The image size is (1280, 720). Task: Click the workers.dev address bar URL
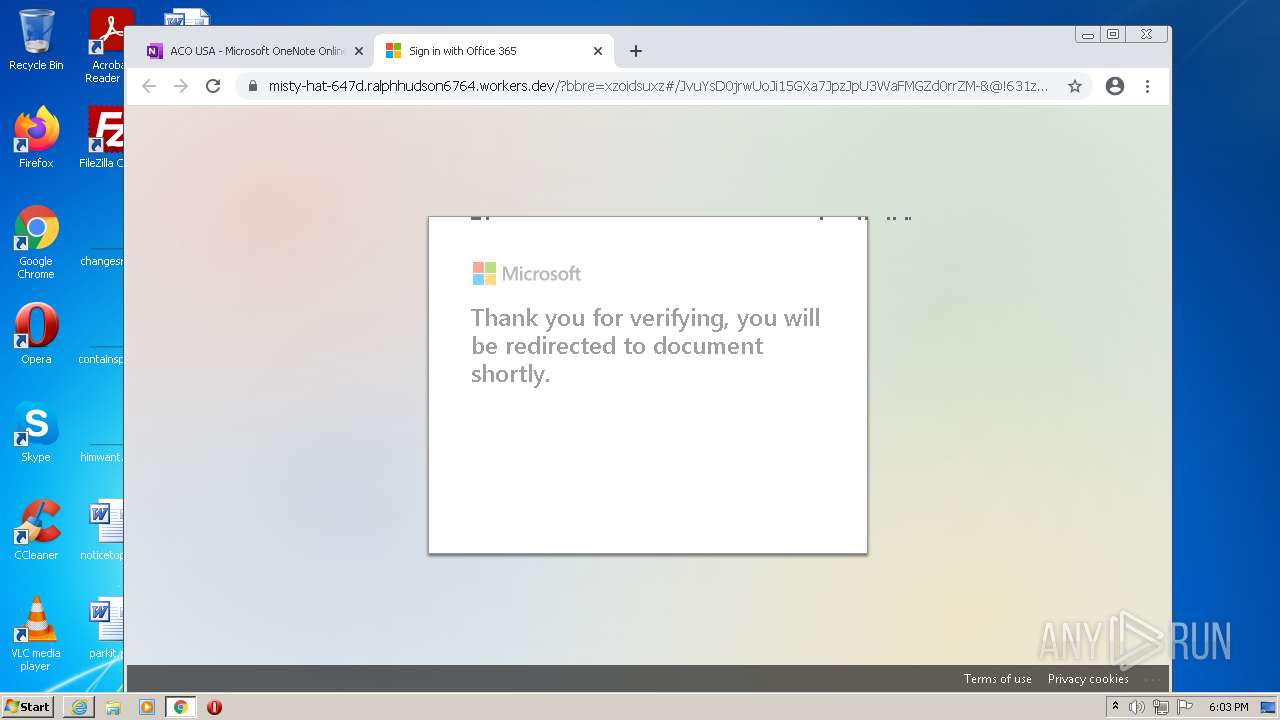point(658,86)
